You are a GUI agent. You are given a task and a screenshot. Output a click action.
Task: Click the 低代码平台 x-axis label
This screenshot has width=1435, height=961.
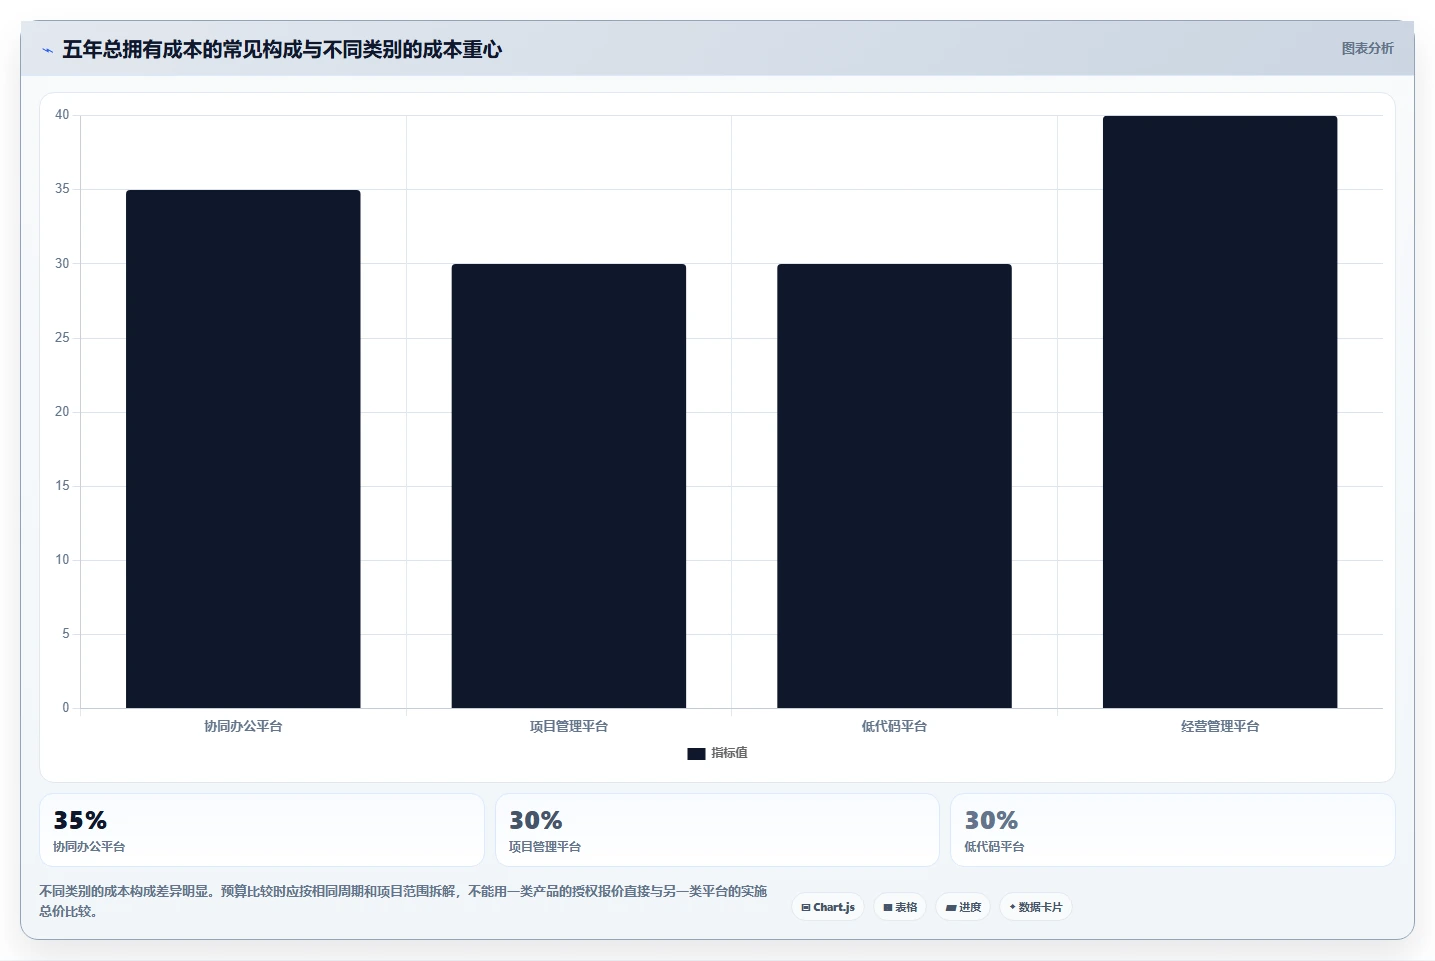click(x=894, y=726)
